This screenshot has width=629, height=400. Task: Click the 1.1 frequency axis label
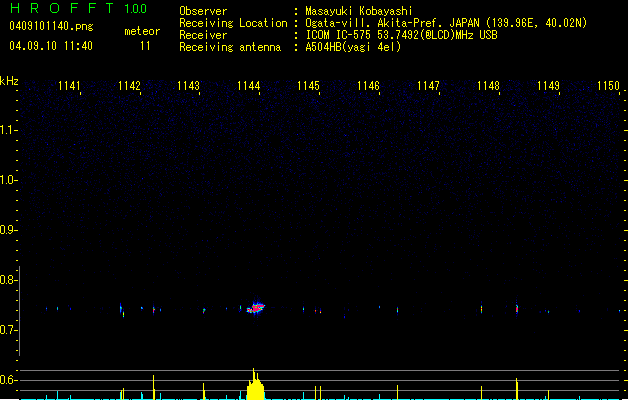click(x=8, y=130)
